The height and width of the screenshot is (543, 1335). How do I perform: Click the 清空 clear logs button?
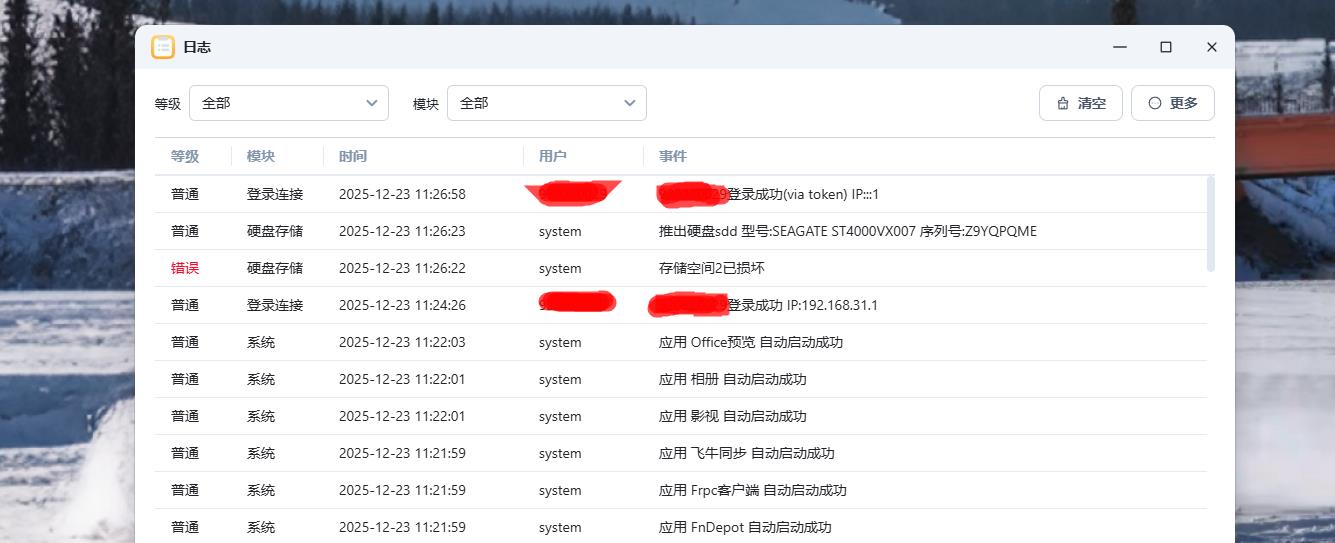tap(1081, 103)
